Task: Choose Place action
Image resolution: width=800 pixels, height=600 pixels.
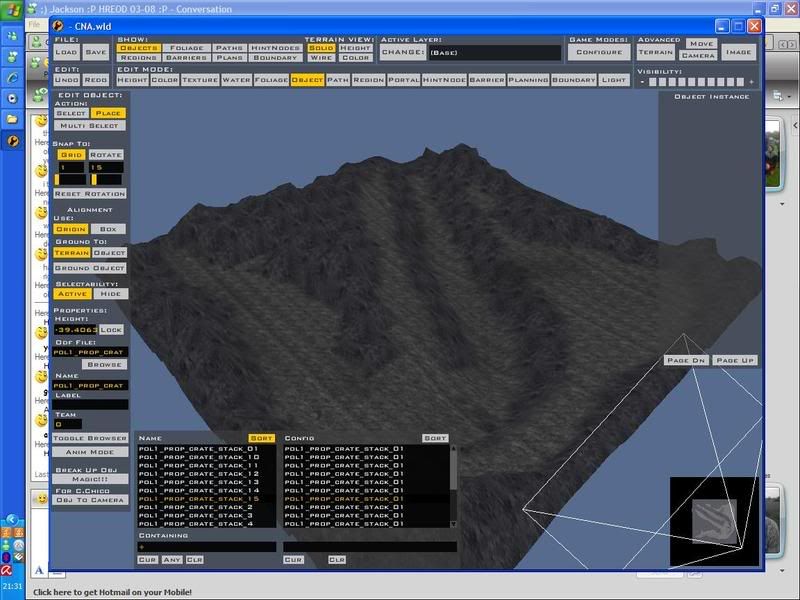Action: 108,113
